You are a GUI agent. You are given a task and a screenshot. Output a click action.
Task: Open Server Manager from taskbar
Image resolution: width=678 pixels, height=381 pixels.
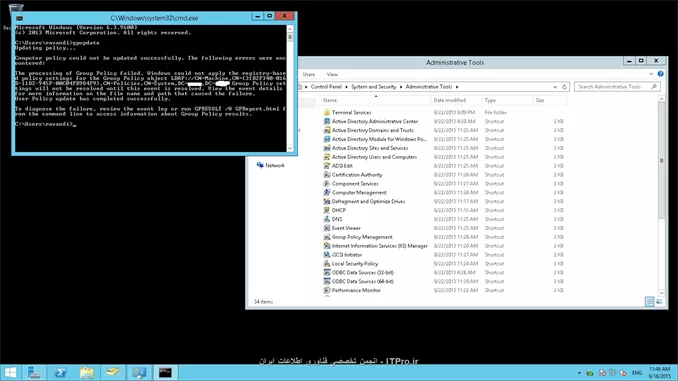[34, 372]
